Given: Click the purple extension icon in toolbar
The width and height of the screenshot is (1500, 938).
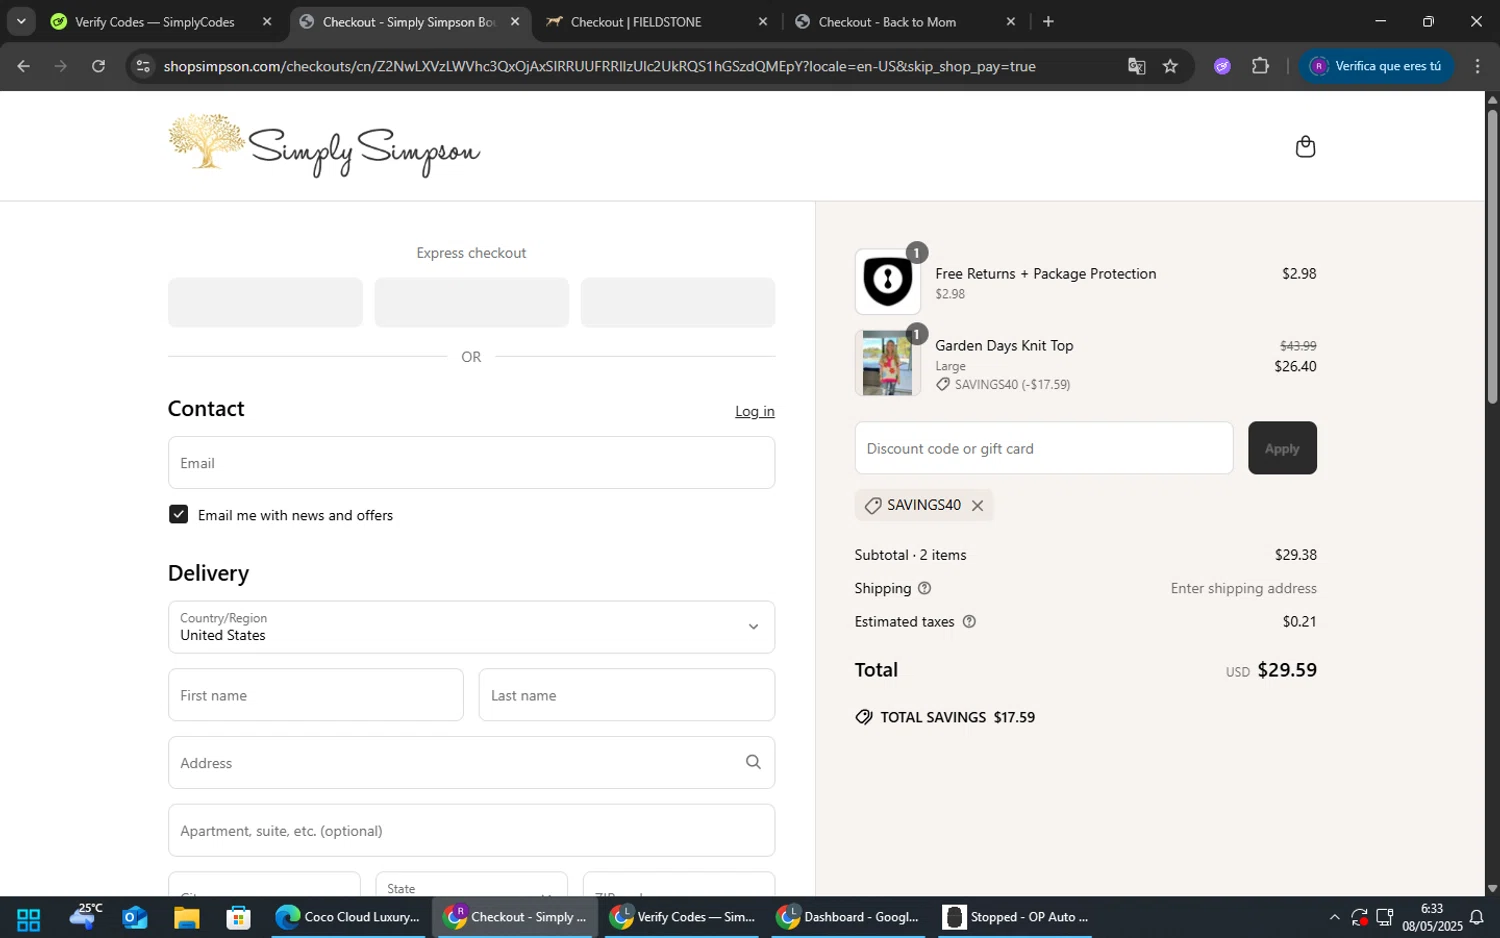Looking at the screenshot, I should (x=1222, y=66).
